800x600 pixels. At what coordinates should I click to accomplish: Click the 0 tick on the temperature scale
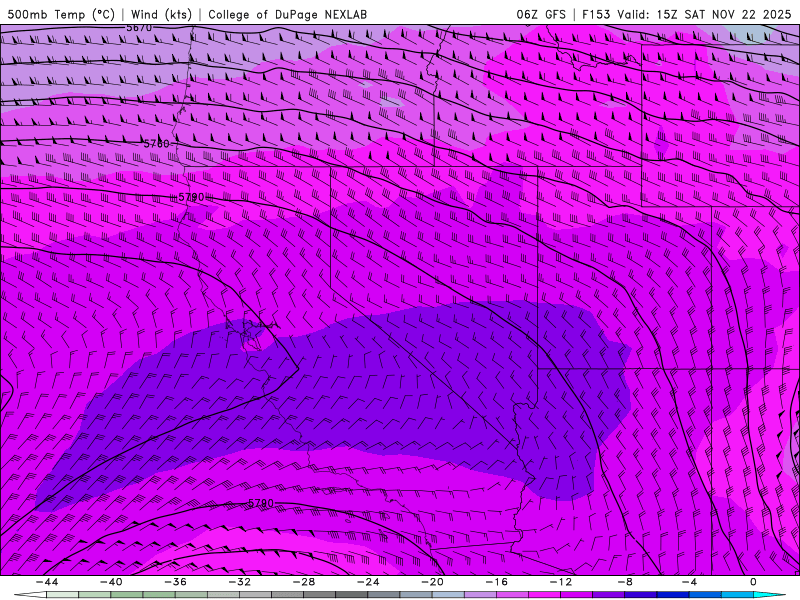(753, 582)
